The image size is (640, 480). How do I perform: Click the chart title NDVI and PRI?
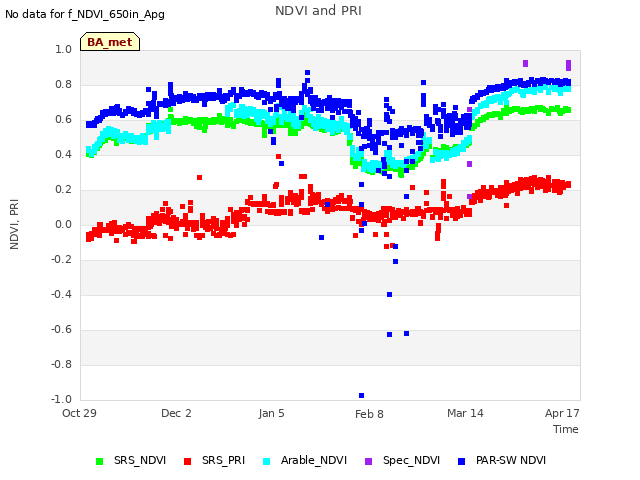(x=318, y=11)
